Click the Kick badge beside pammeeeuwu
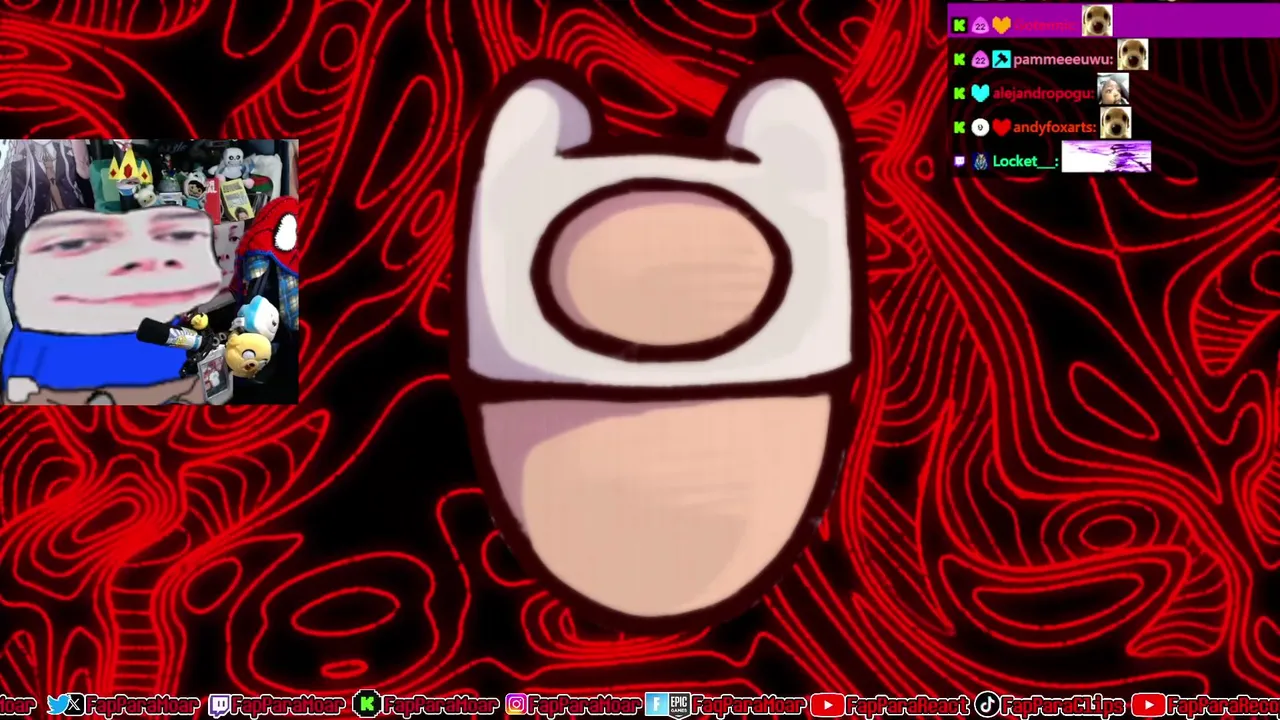 (x=960, y=60)
